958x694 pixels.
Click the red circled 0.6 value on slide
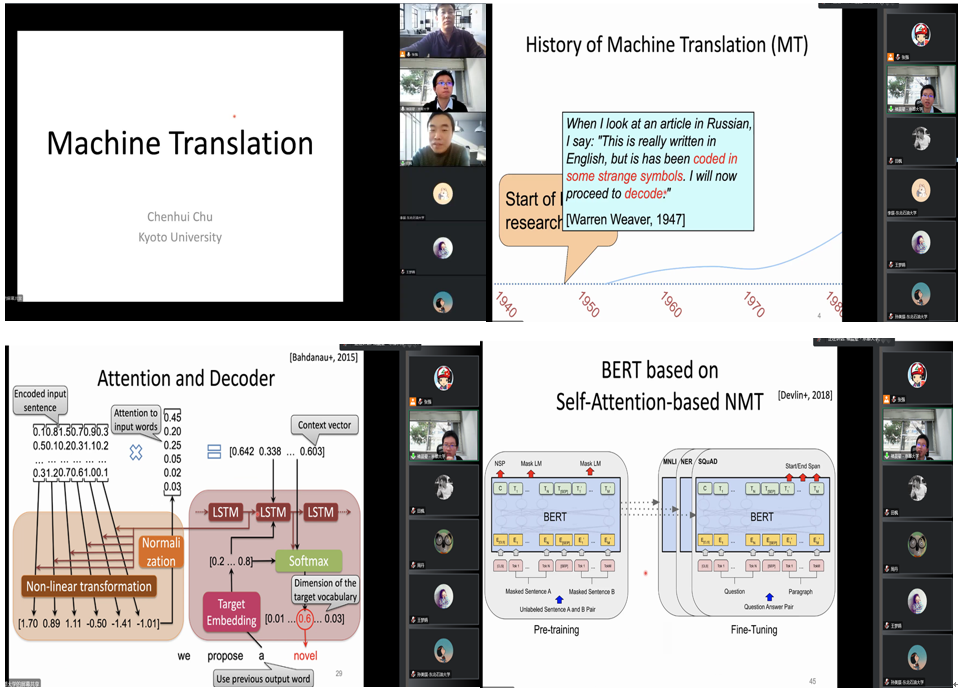point(303,618)
